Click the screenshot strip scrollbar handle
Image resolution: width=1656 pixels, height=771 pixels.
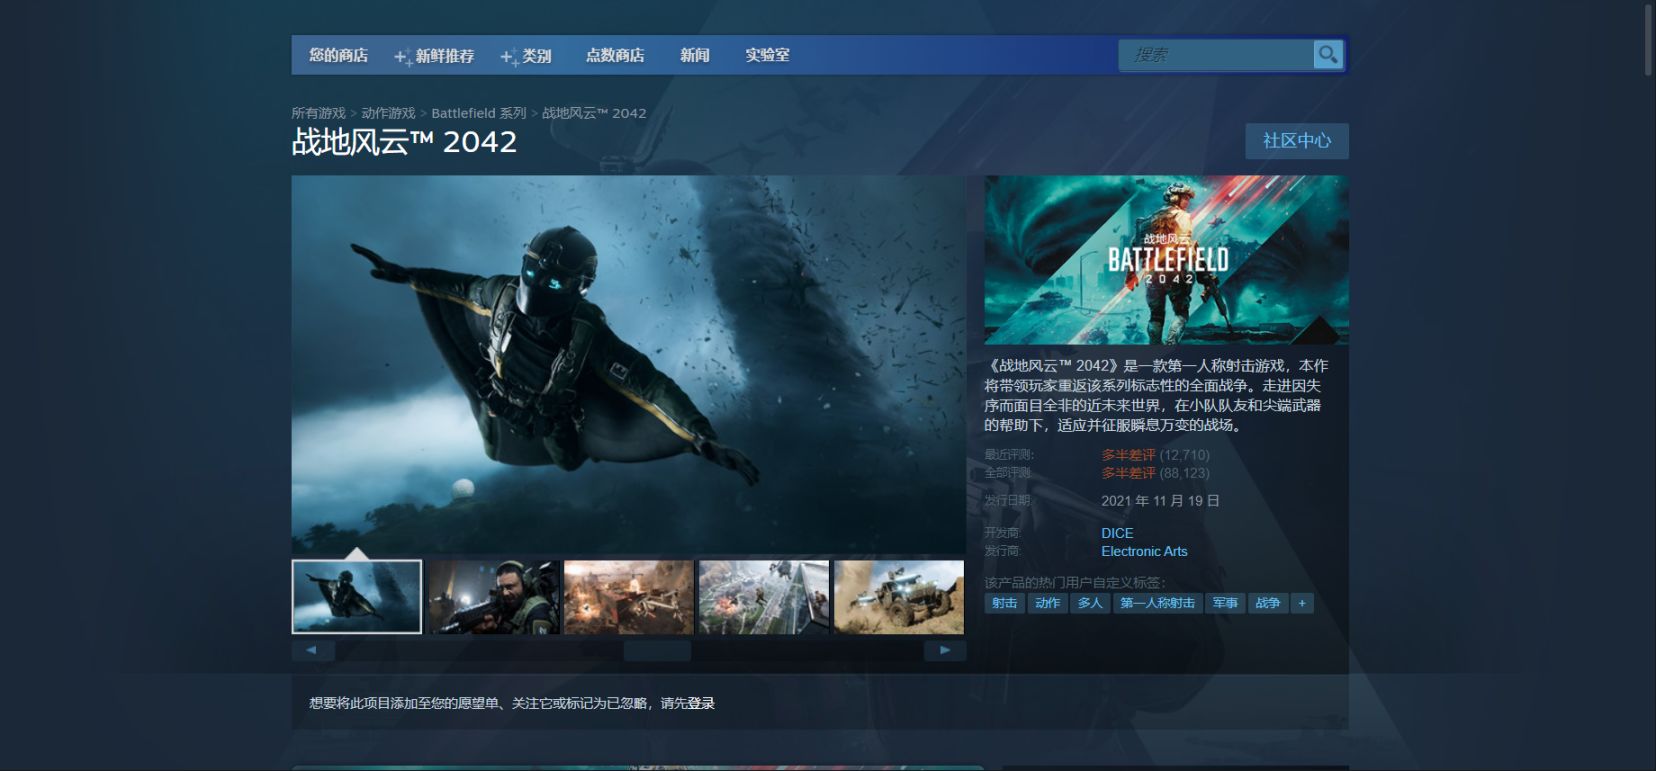657,651
